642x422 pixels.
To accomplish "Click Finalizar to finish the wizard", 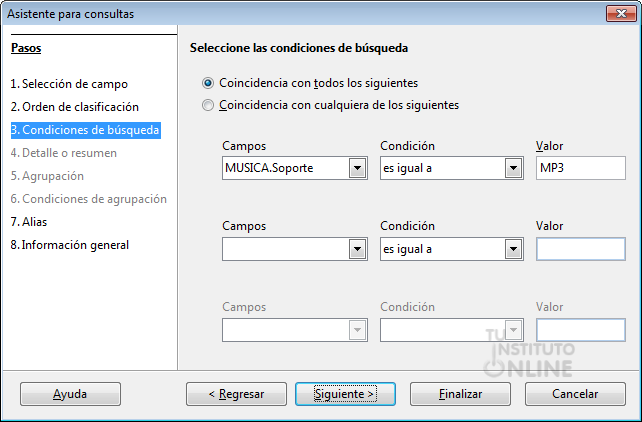I will click(x=460, y=394).
